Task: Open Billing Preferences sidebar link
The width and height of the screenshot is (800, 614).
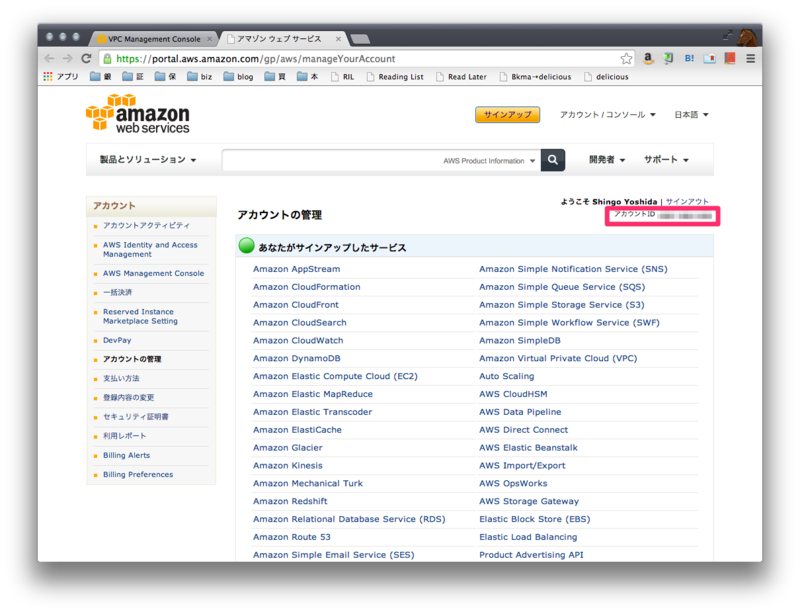Action: 138,475
